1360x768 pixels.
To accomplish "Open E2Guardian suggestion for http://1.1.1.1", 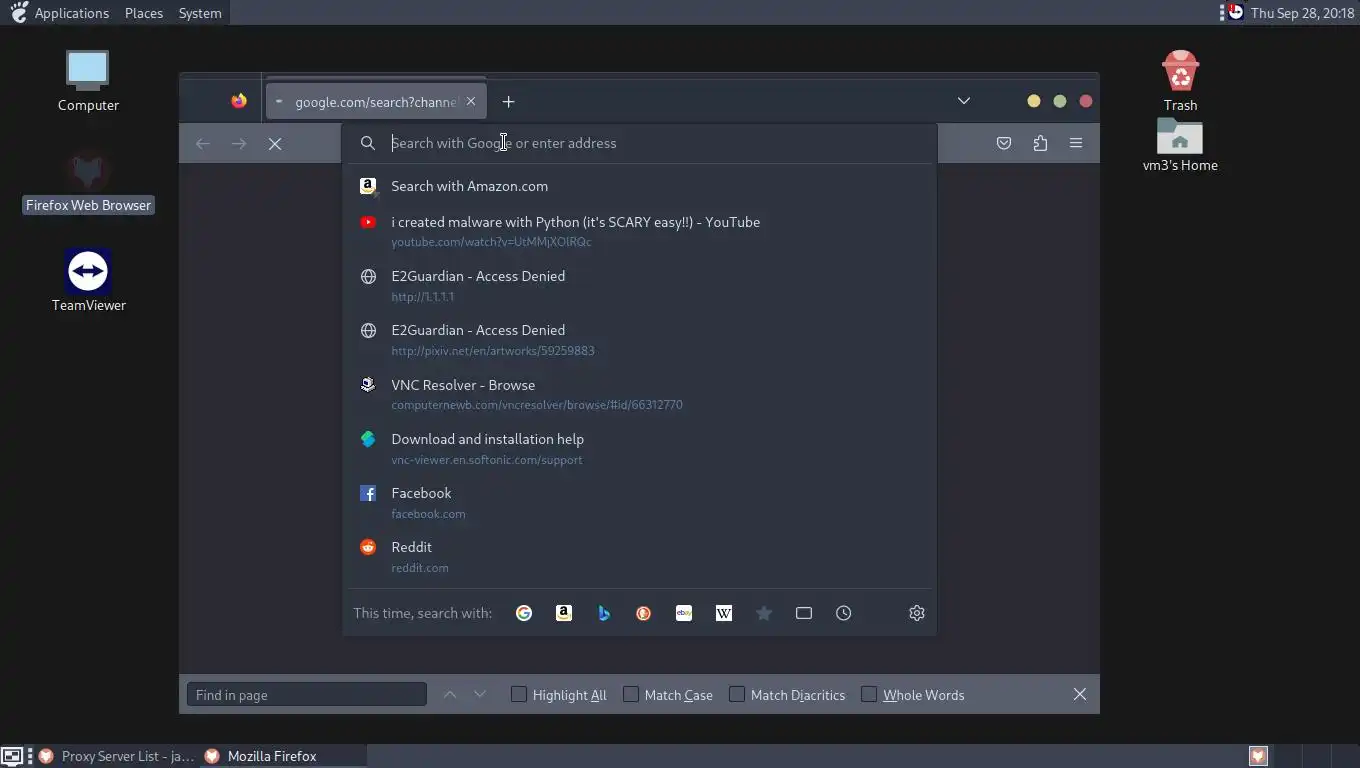I will 639,285.
